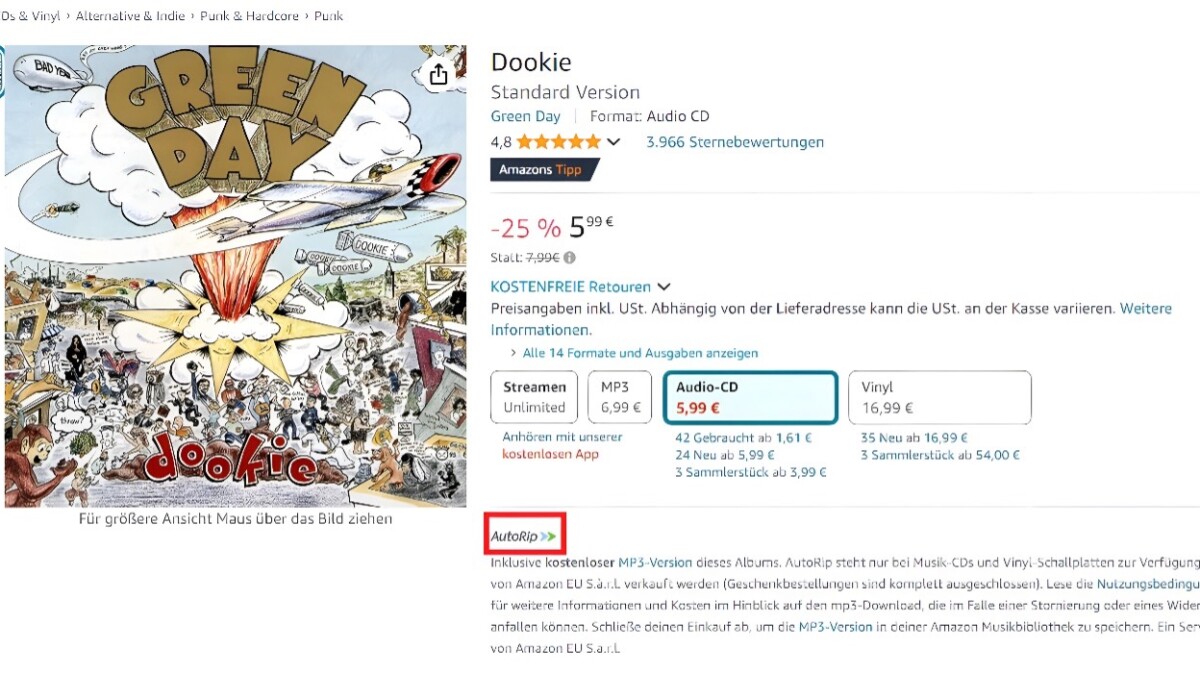Screen dimensions: 1200x675
Task: Open 42 Gebraucht ab 1,61 € offers
Action: [743, 437]
